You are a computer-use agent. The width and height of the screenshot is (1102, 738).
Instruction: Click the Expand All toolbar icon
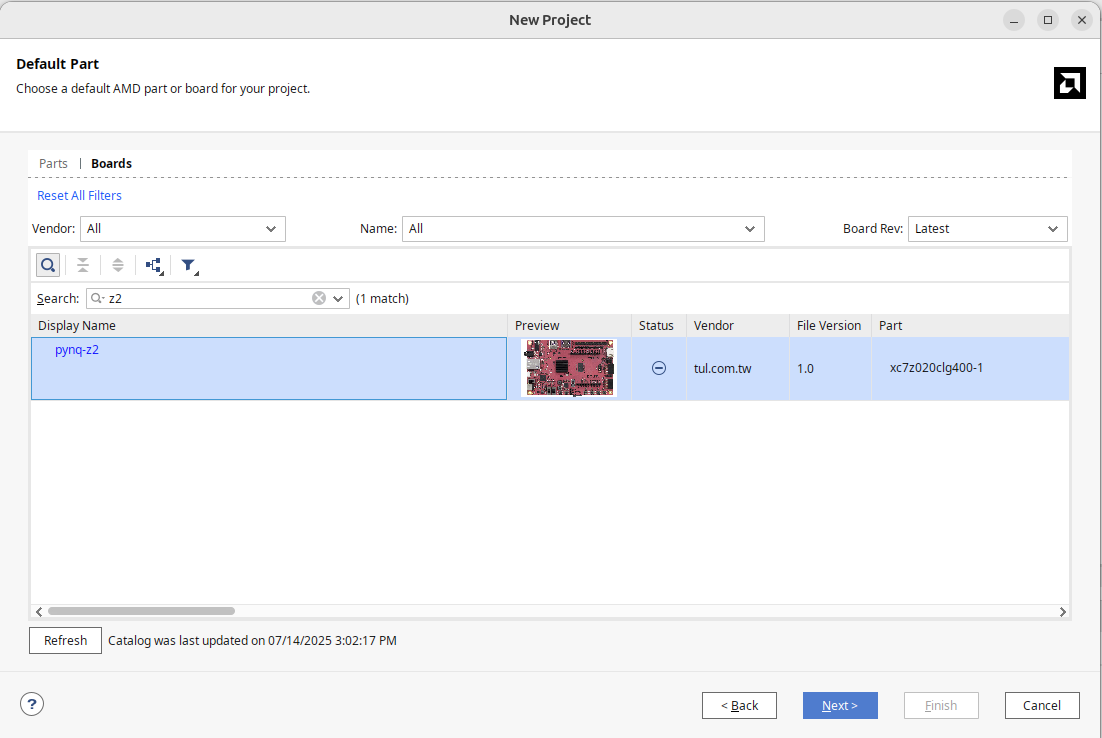118,265
